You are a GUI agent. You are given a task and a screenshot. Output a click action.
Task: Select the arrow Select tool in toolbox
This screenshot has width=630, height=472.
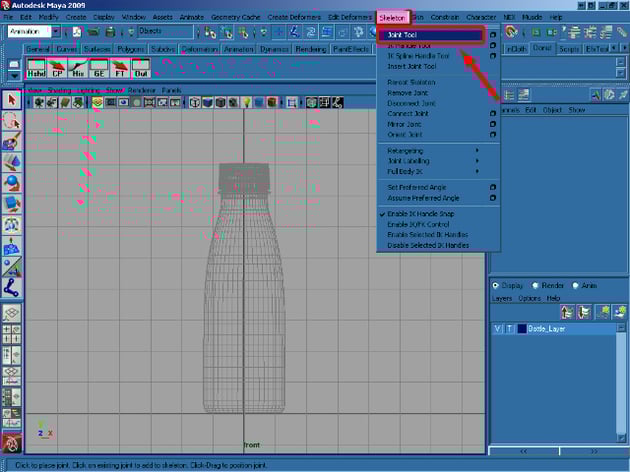point(12,99)
